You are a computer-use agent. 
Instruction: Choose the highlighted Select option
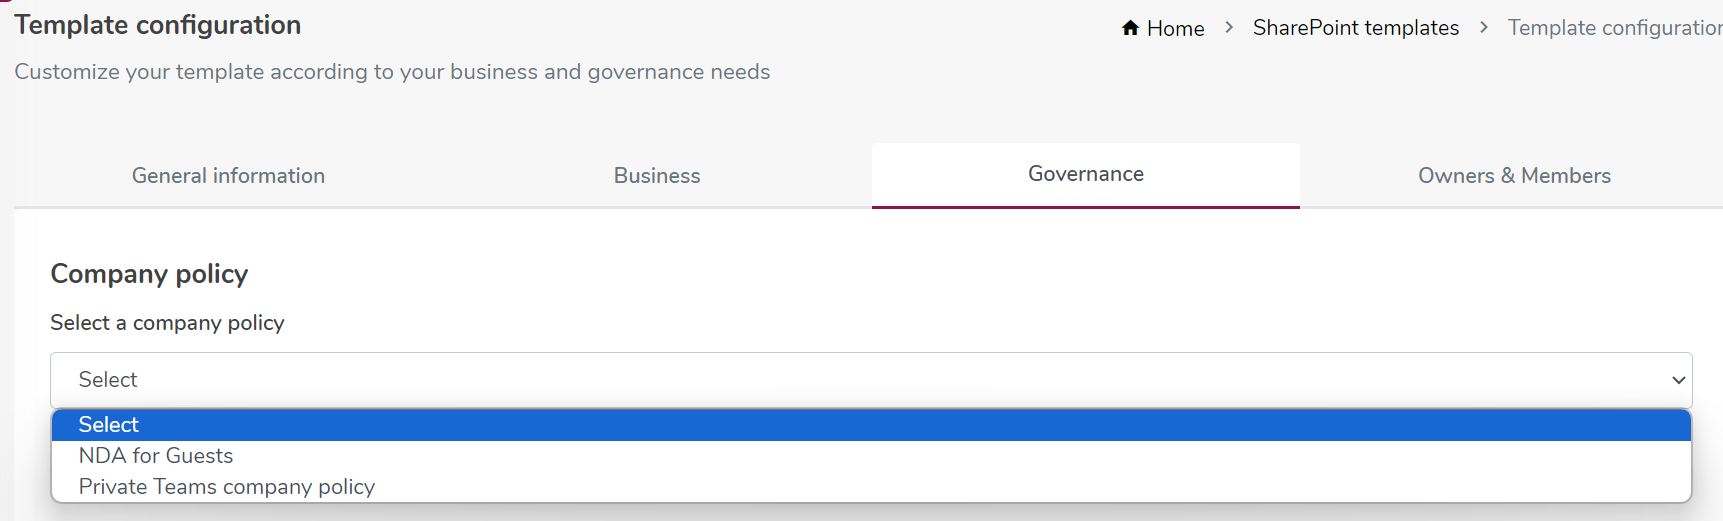click(x=871, y=425)
